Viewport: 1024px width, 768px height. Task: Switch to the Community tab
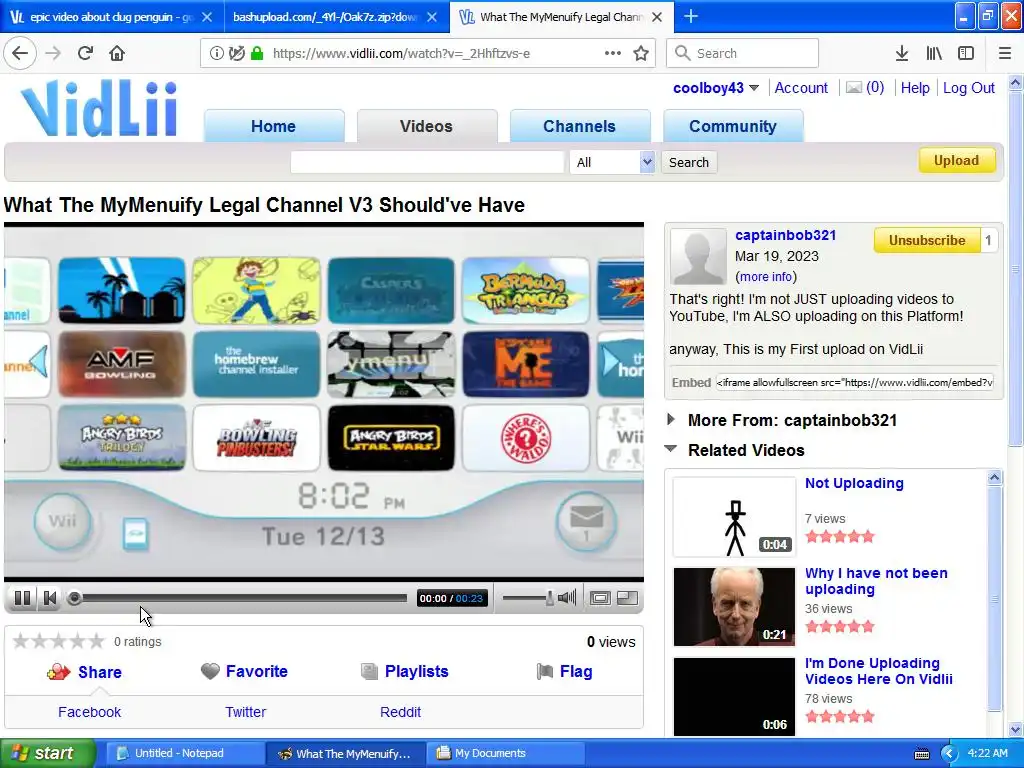coord(733,126)
